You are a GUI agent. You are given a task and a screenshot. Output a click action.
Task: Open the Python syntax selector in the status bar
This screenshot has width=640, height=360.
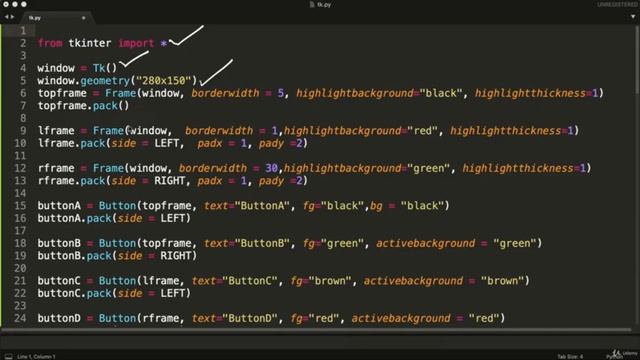pyautogui.click(x=613, y=357)
